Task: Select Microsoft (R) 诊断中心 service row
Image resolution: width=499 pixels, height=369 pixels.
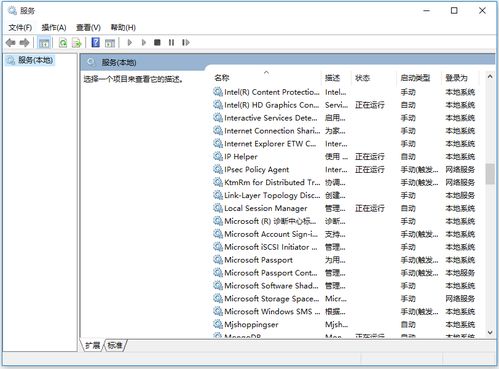Action: pyautogui.click(x=345, y=221)
